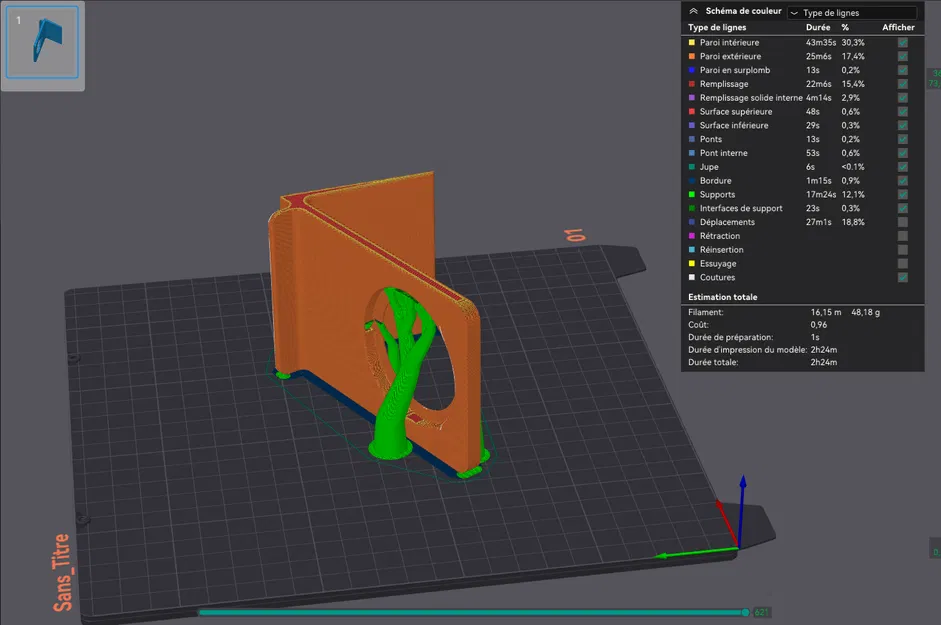Viewport: 941px width, 625px height.
Task: Click the yellow Essuyage color swatch
Action: click(691, 264)
